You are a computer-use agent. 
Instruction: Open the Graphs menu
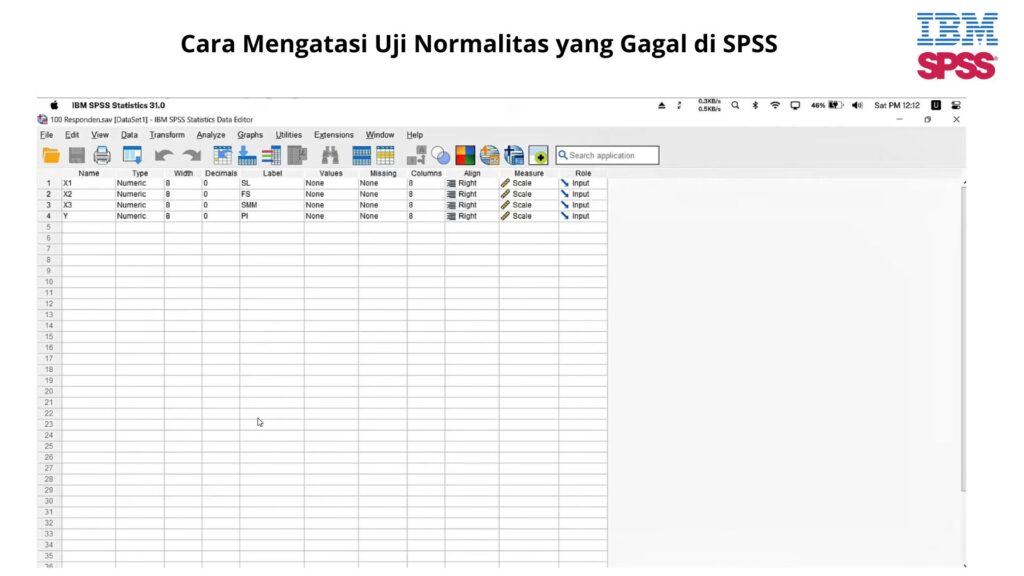(x=250, y=135)
